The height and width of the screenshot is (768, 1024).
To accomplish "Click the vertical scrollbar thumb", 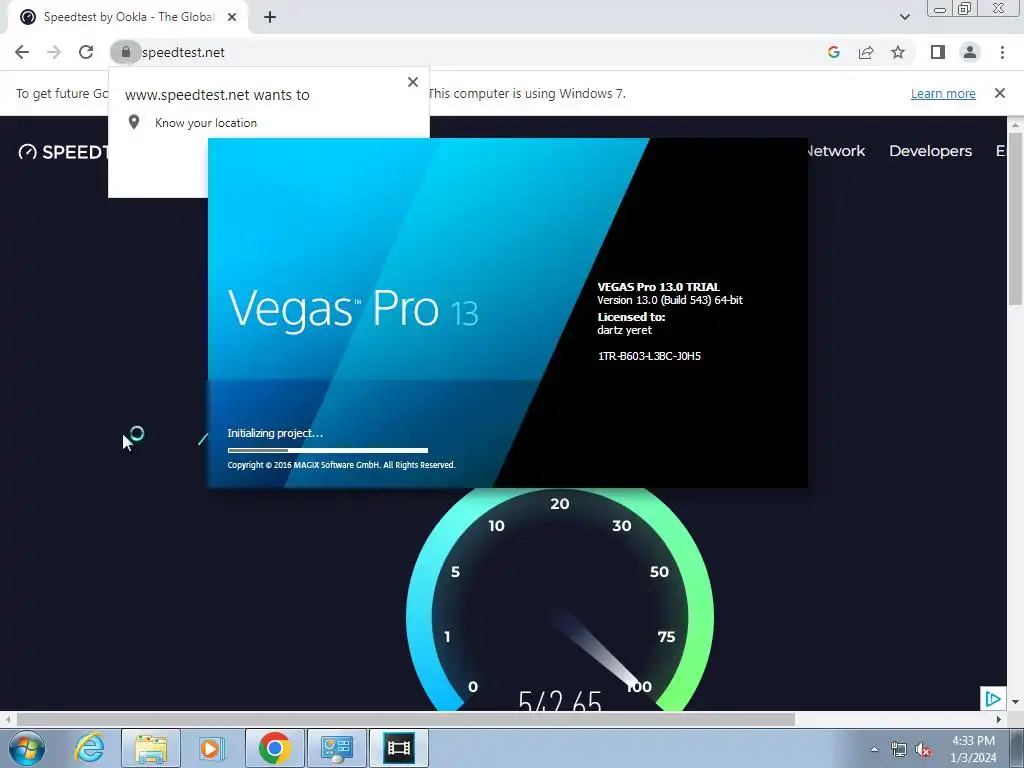I will pos(1015,218).
